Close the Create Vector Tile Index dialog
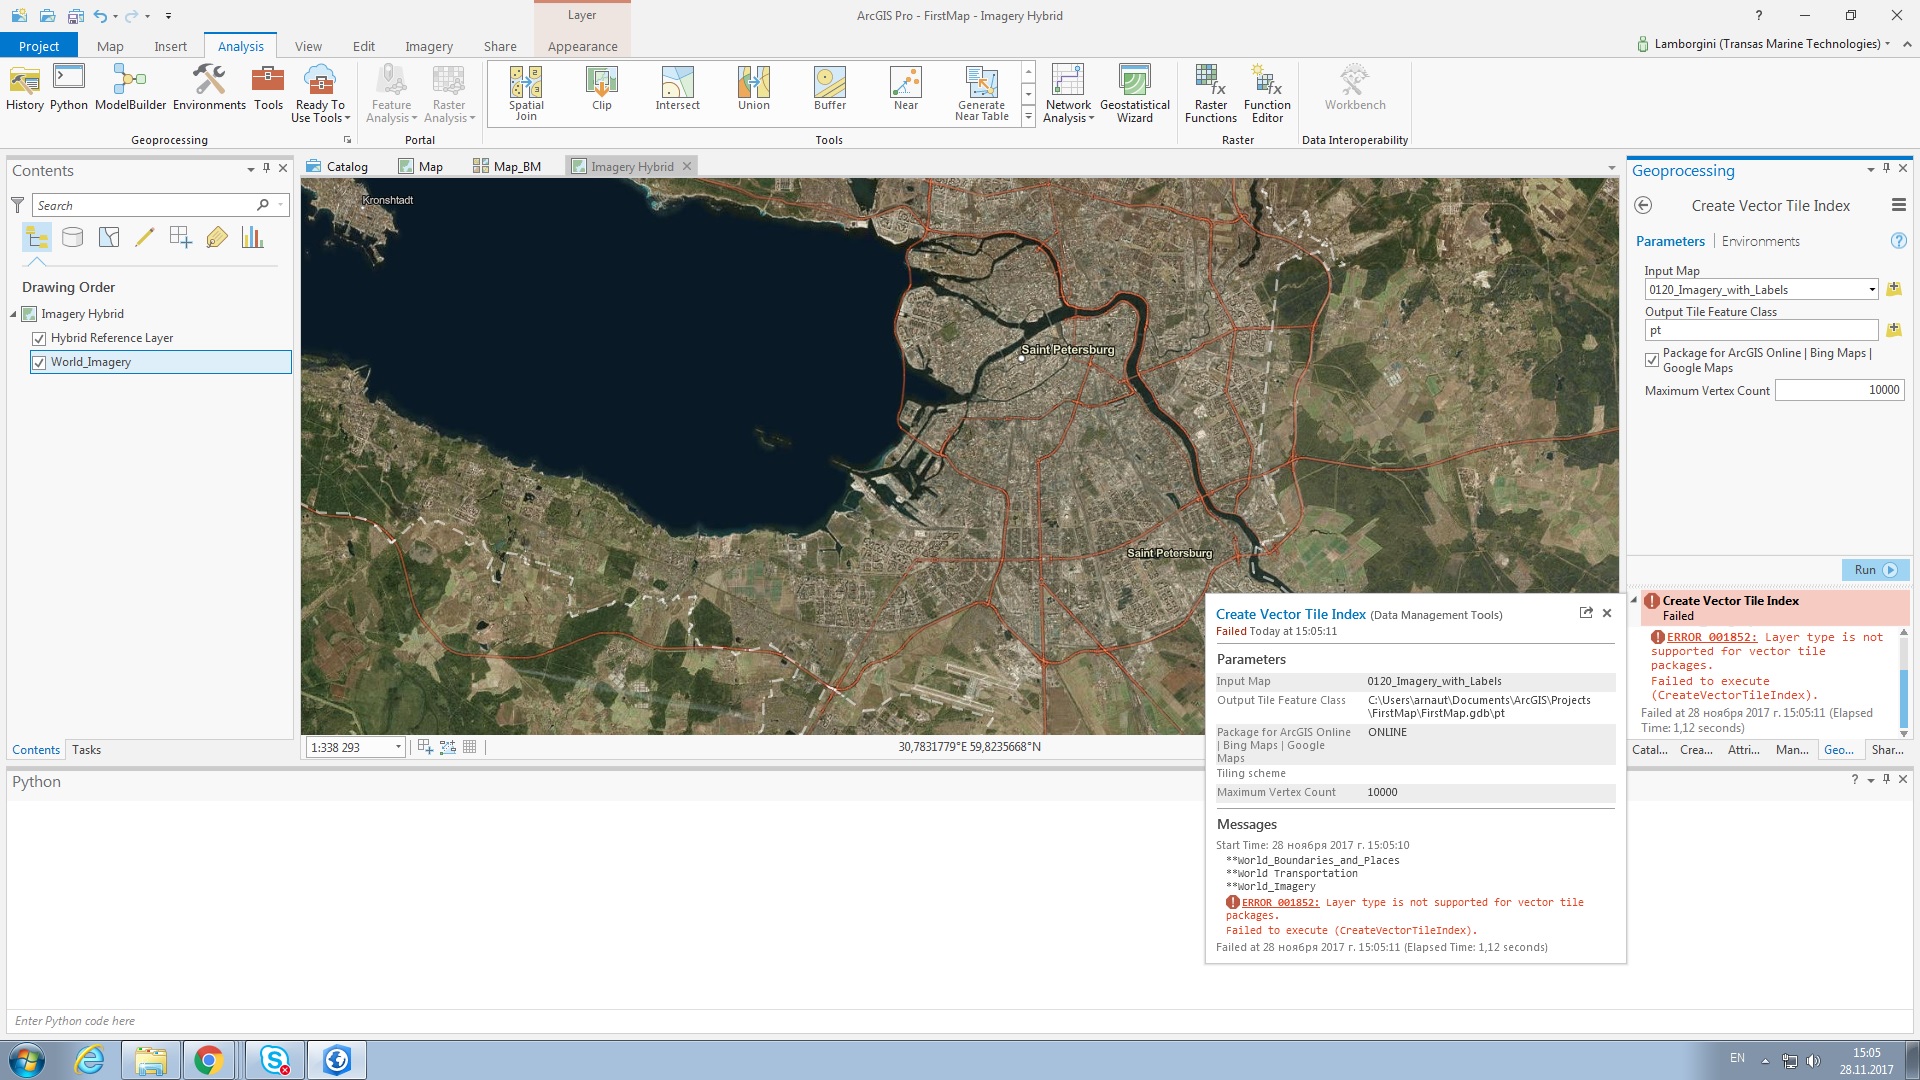The width and height of the screenshot is (1920, 1080). click(x=1607, y=612)
